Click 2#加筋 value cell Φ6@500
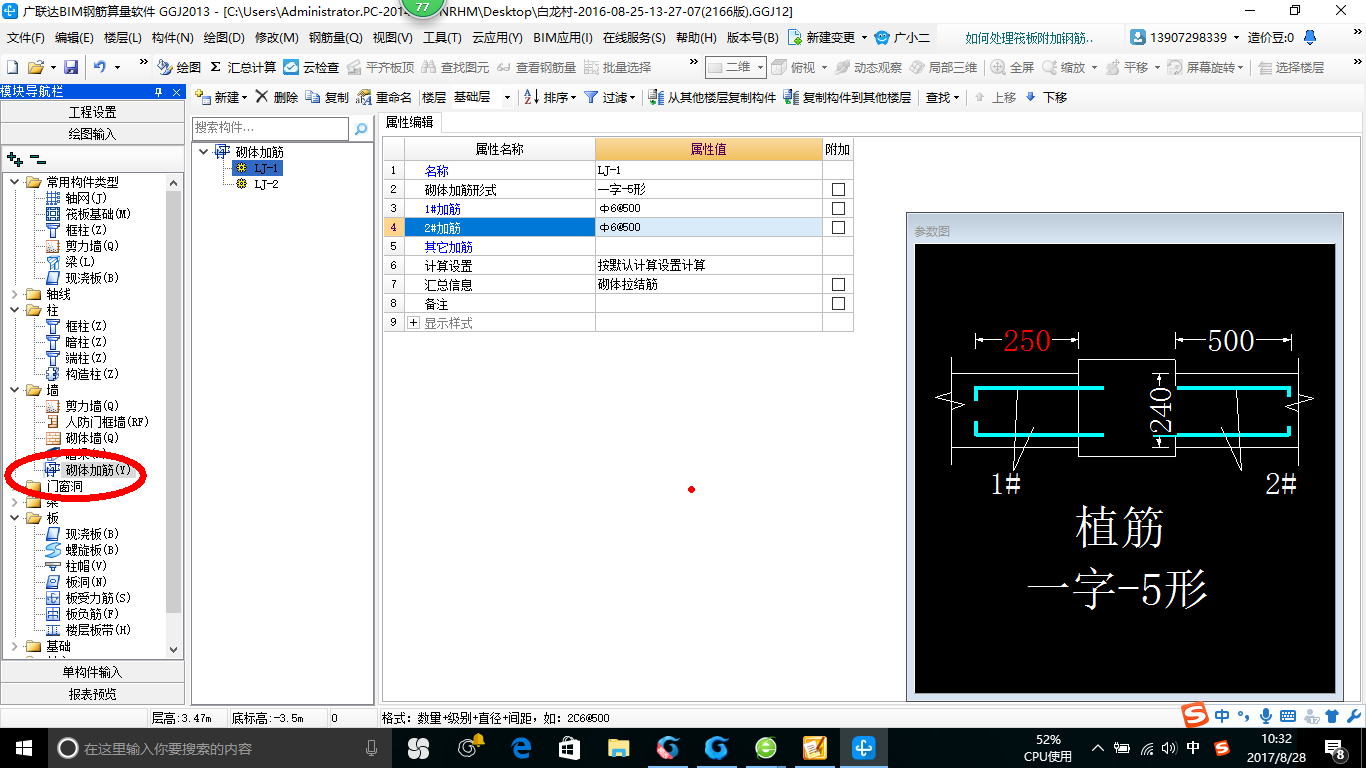The height and width of the screenshot is (768, 1366). (708, 228)
